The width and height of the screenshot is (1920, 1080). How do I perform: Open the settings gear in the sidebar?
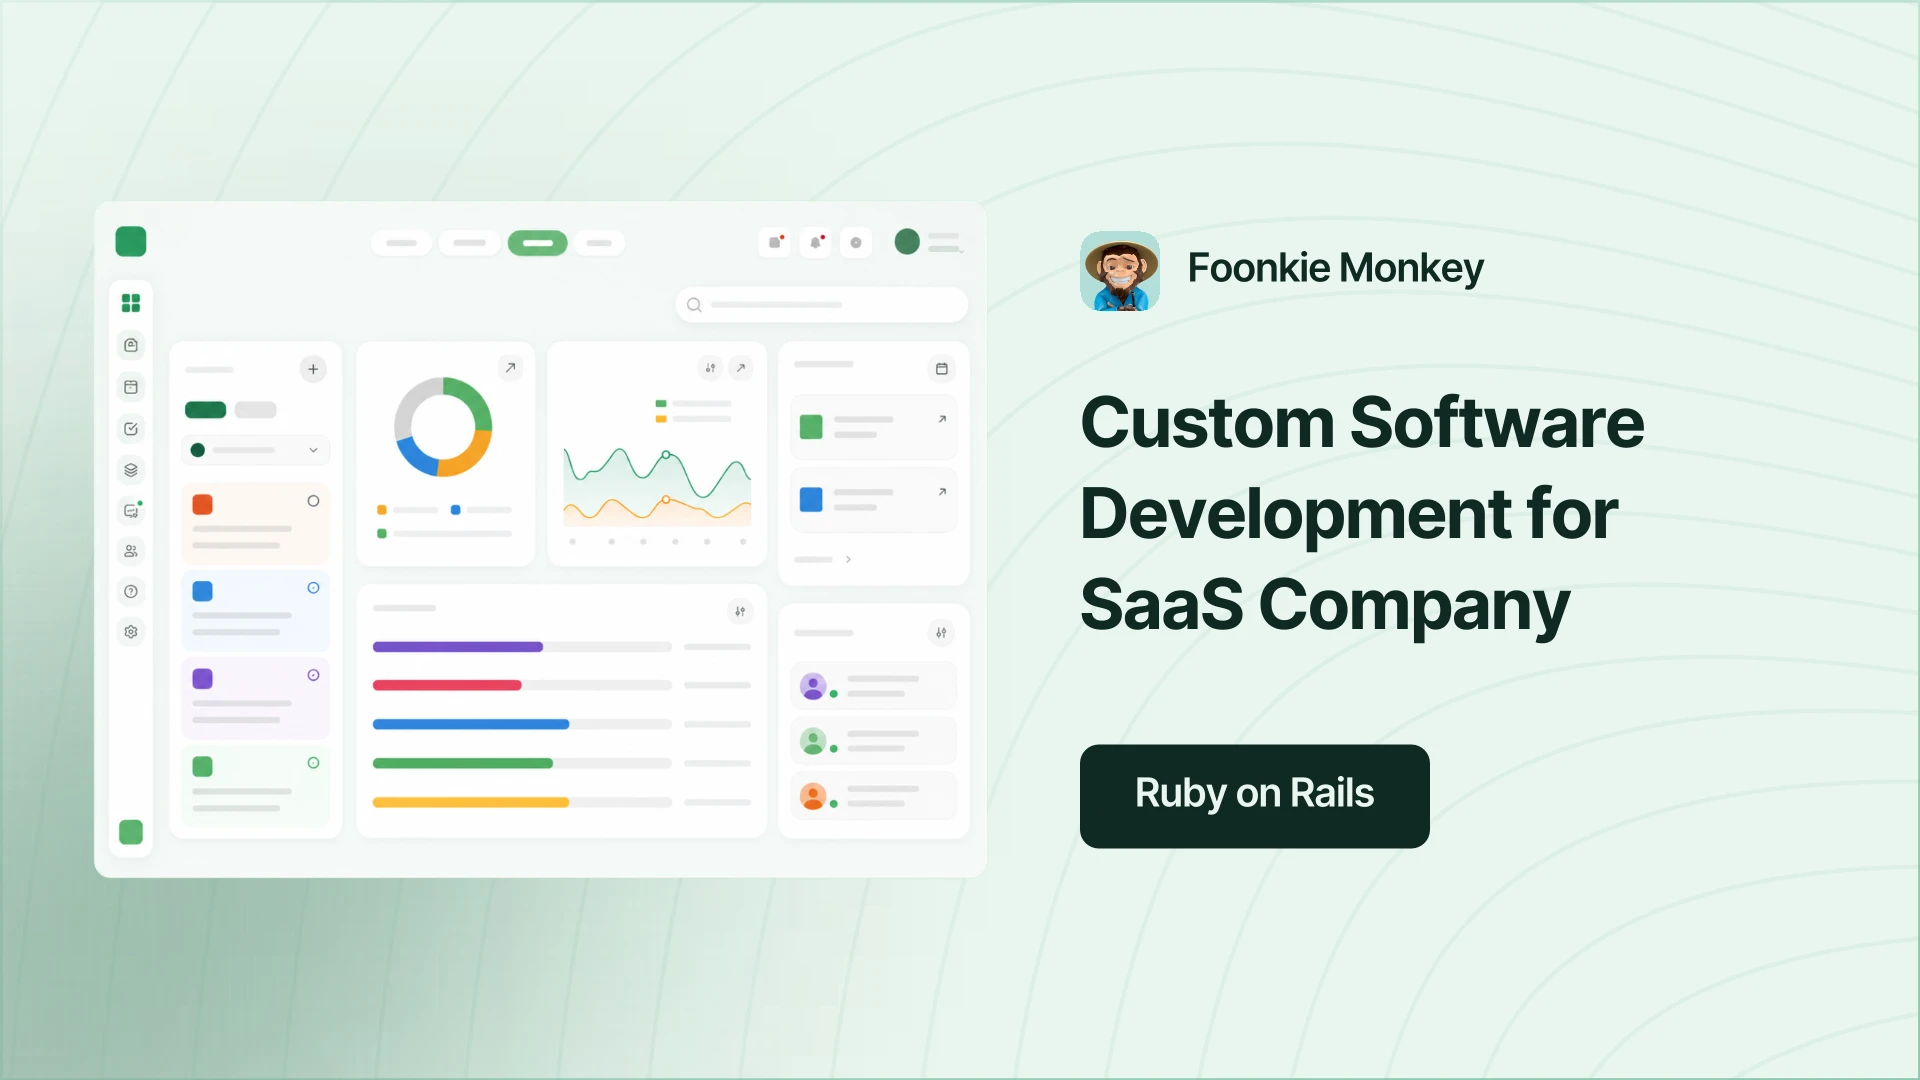(x=131, y=632)
